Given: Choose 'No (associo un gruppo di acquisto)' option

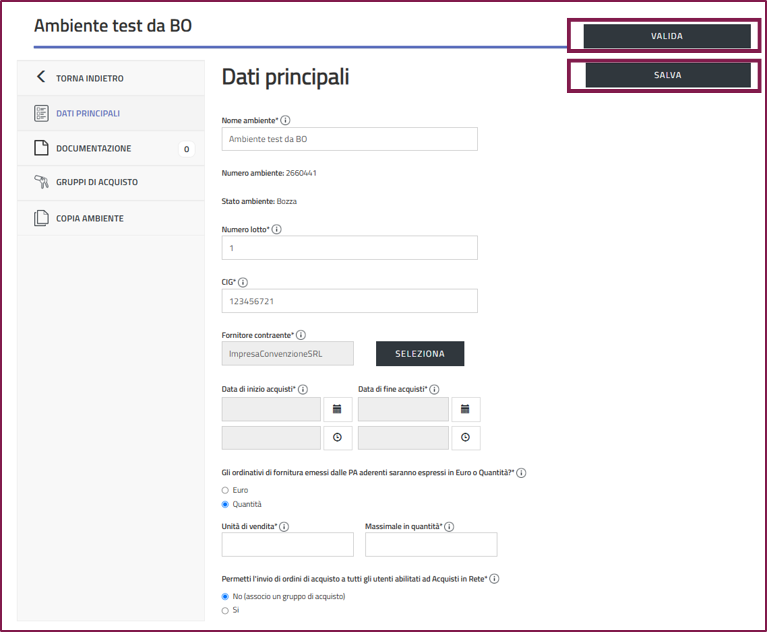Looking at the screenshot, I should click(225, 596).
